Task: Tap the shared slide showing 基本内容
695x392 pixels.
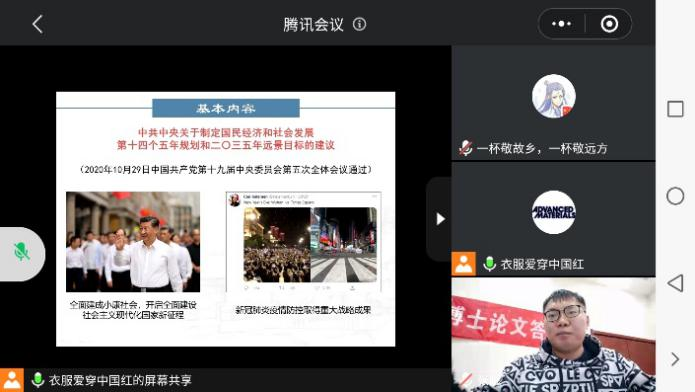Action: (226, 219)
